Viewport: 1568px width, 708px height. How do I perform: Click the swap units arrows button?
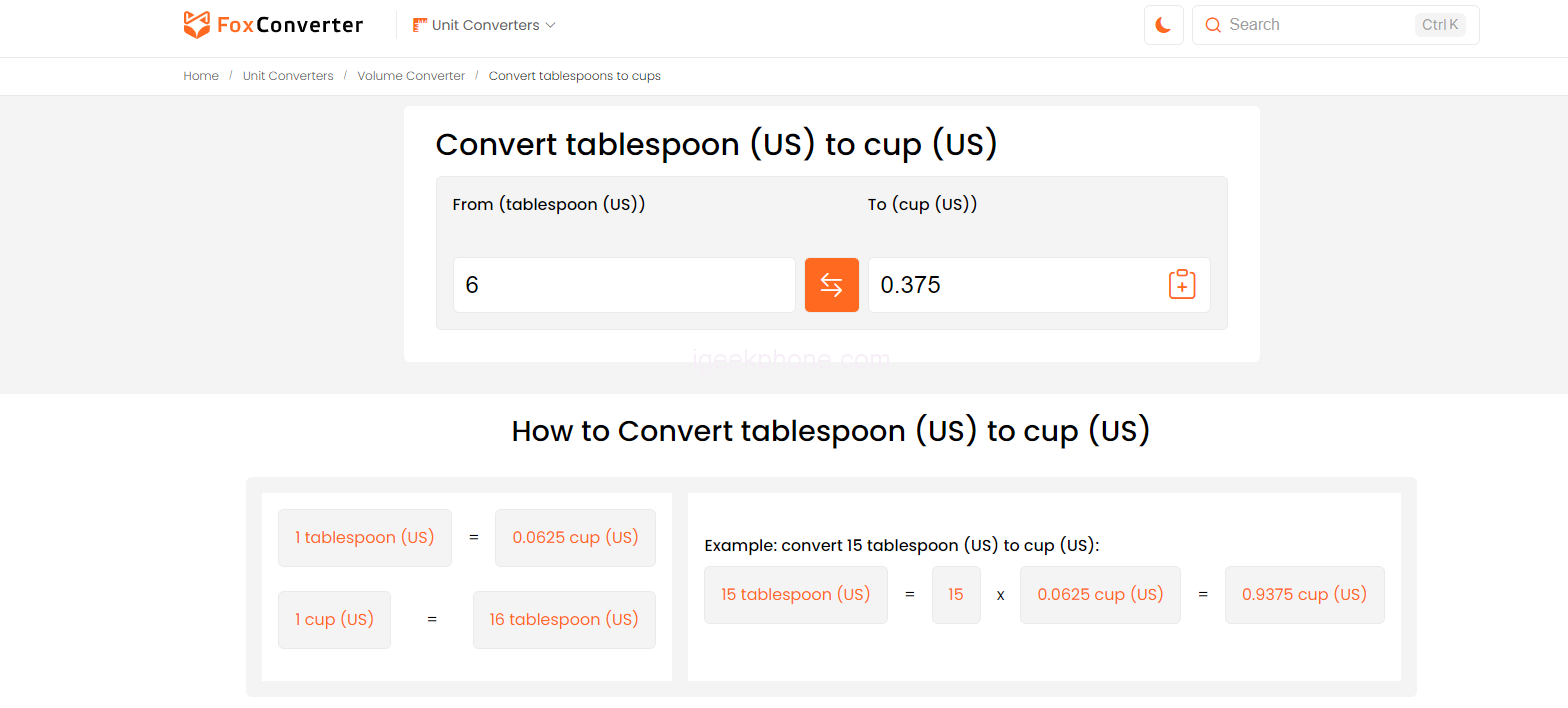pos(831,285)
